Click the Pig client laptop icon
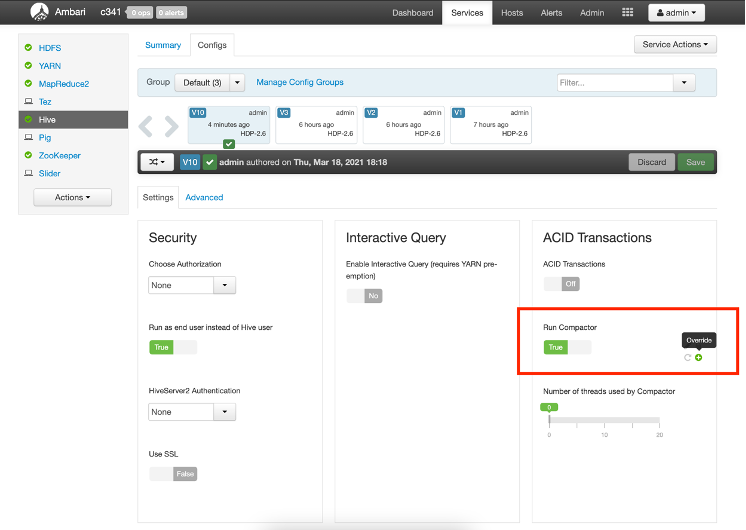The height and width of the screenshot is (530, 746). (x=29, y=137)
